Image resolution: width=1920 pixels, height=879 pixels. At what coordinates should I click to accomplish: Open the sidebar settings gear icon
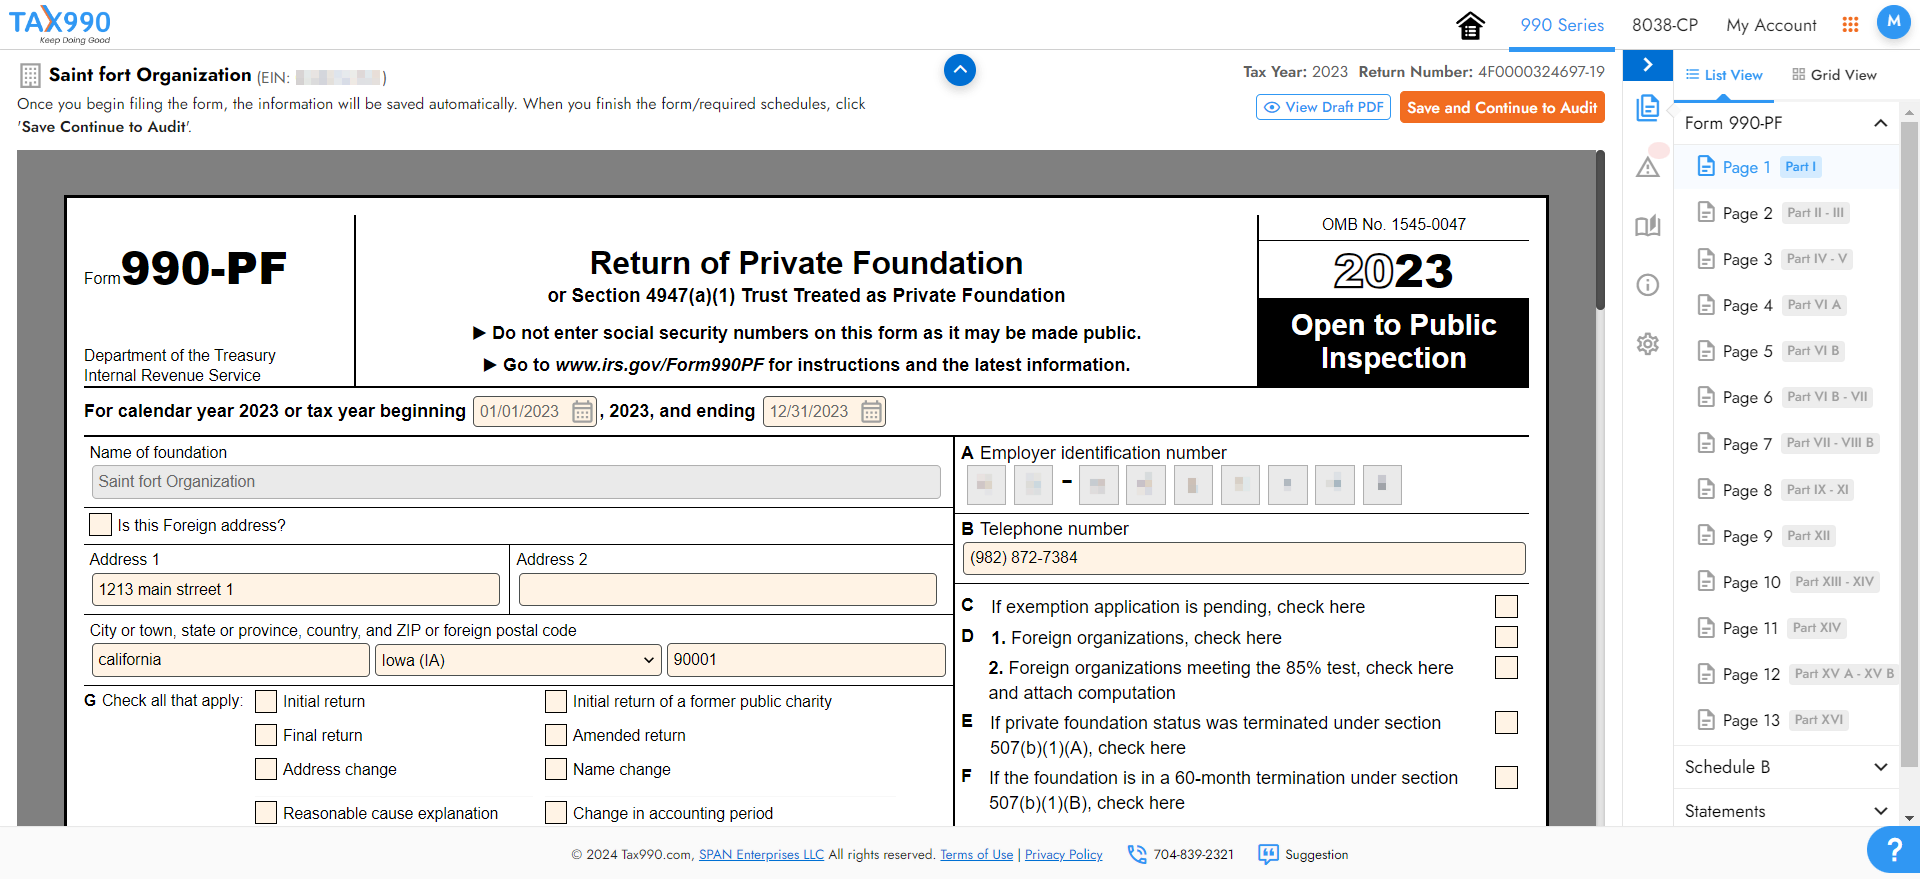pos(1648,344)
